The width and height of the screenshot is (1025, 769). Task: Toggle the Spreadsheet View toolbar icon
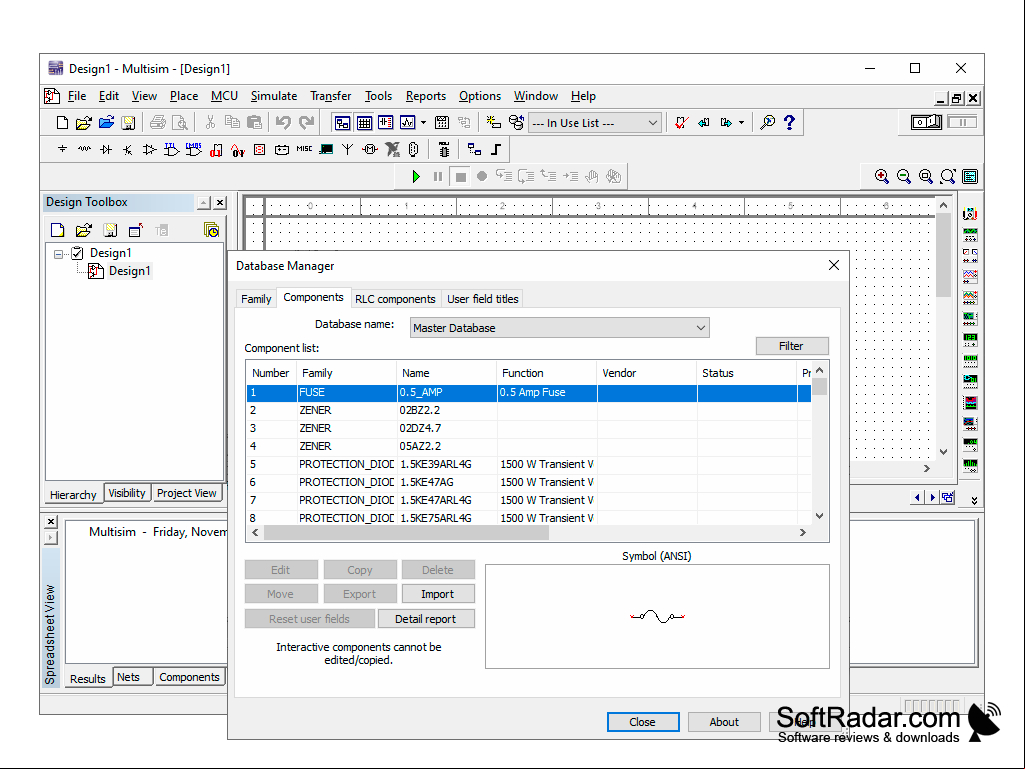[x=364, y=122]
